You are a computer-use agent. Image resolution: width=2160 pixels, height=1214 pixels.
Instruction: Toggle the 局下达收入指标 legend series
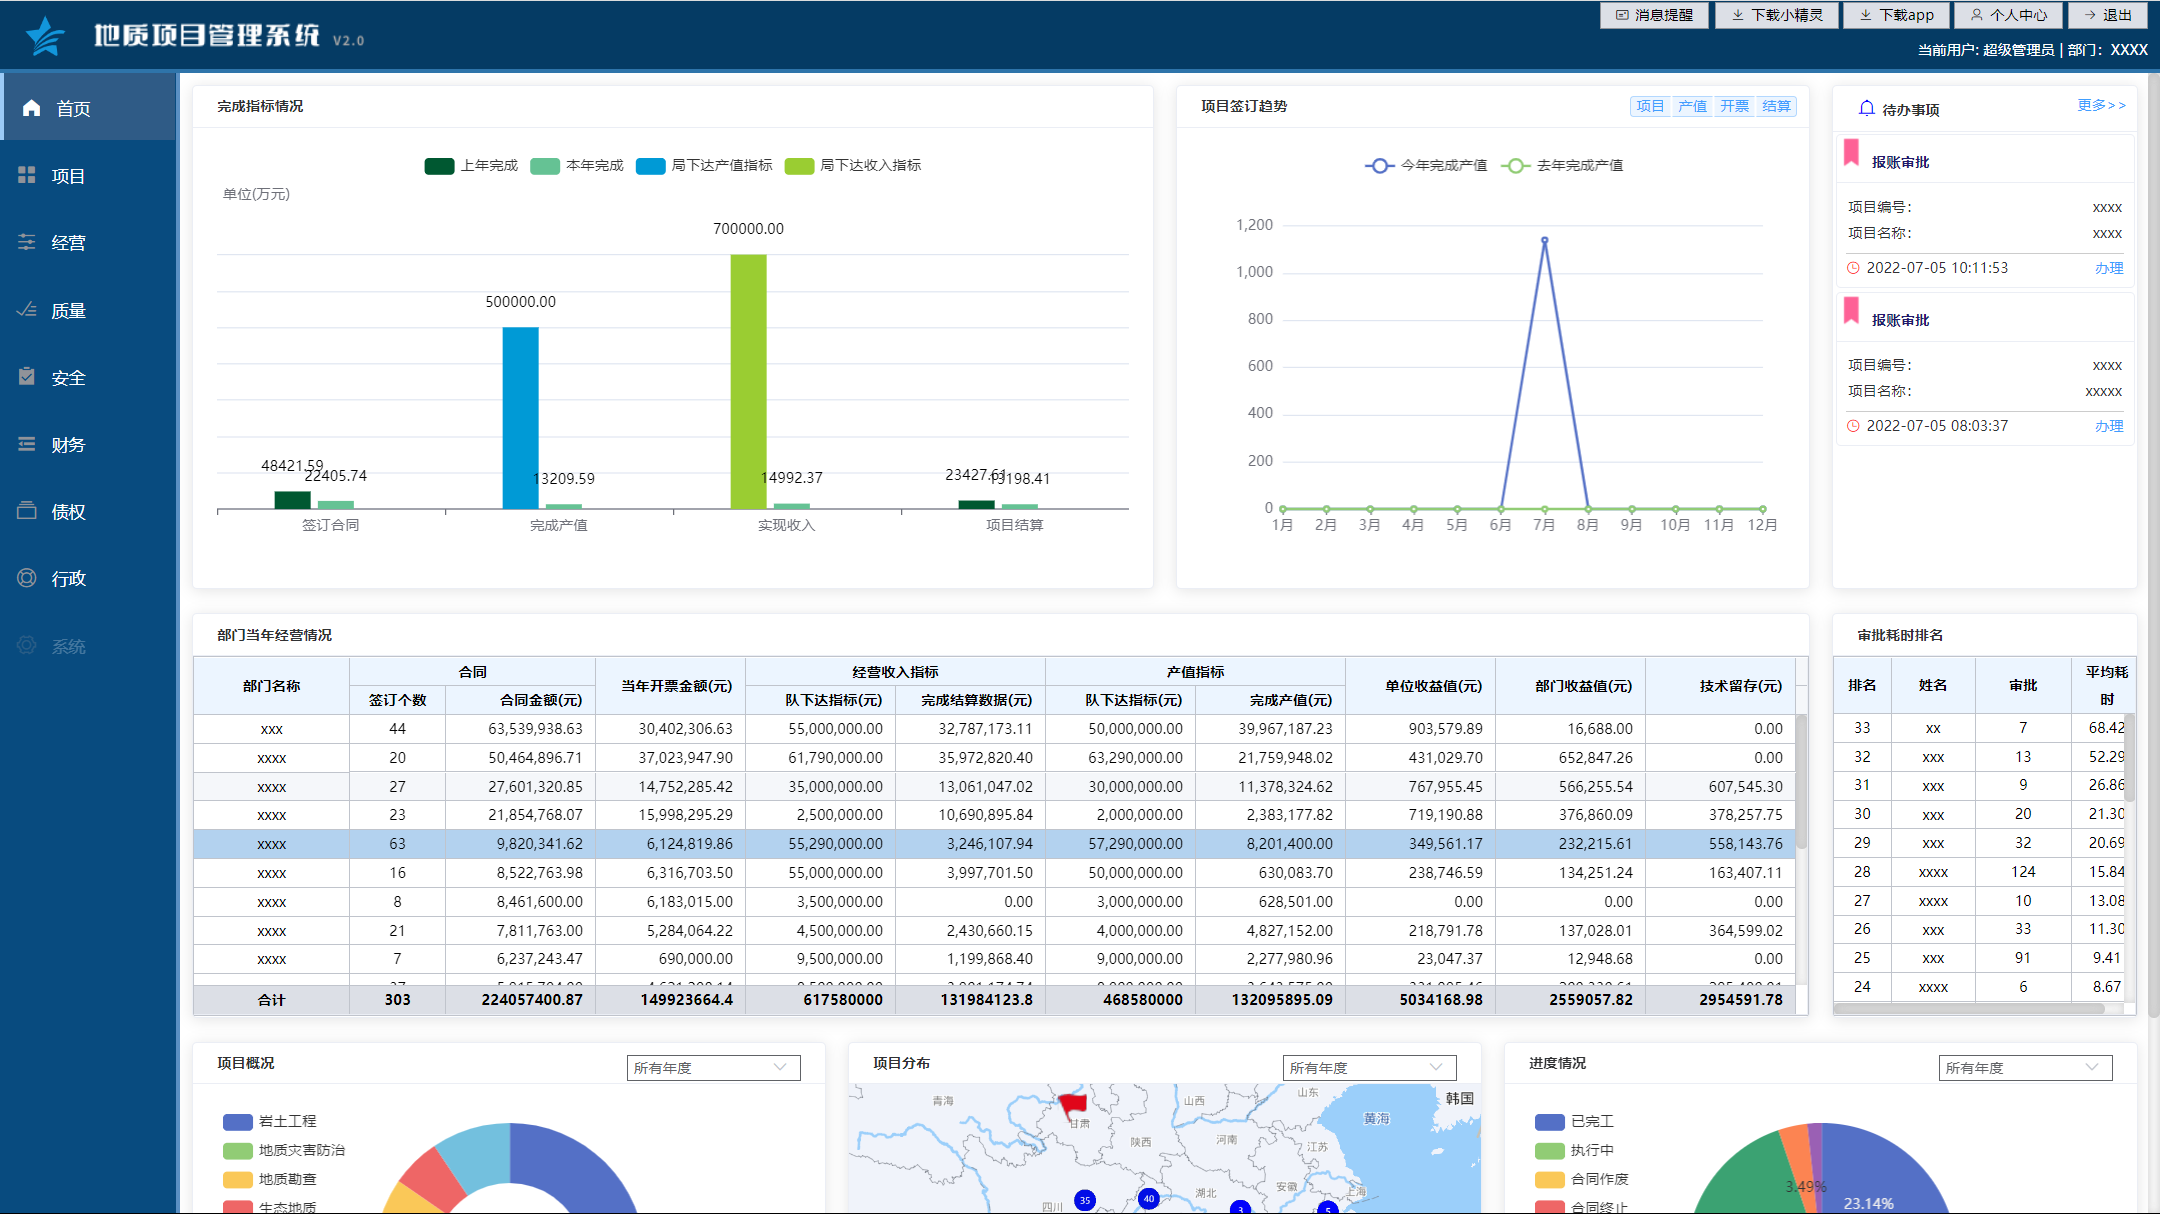tap(853, 166)
